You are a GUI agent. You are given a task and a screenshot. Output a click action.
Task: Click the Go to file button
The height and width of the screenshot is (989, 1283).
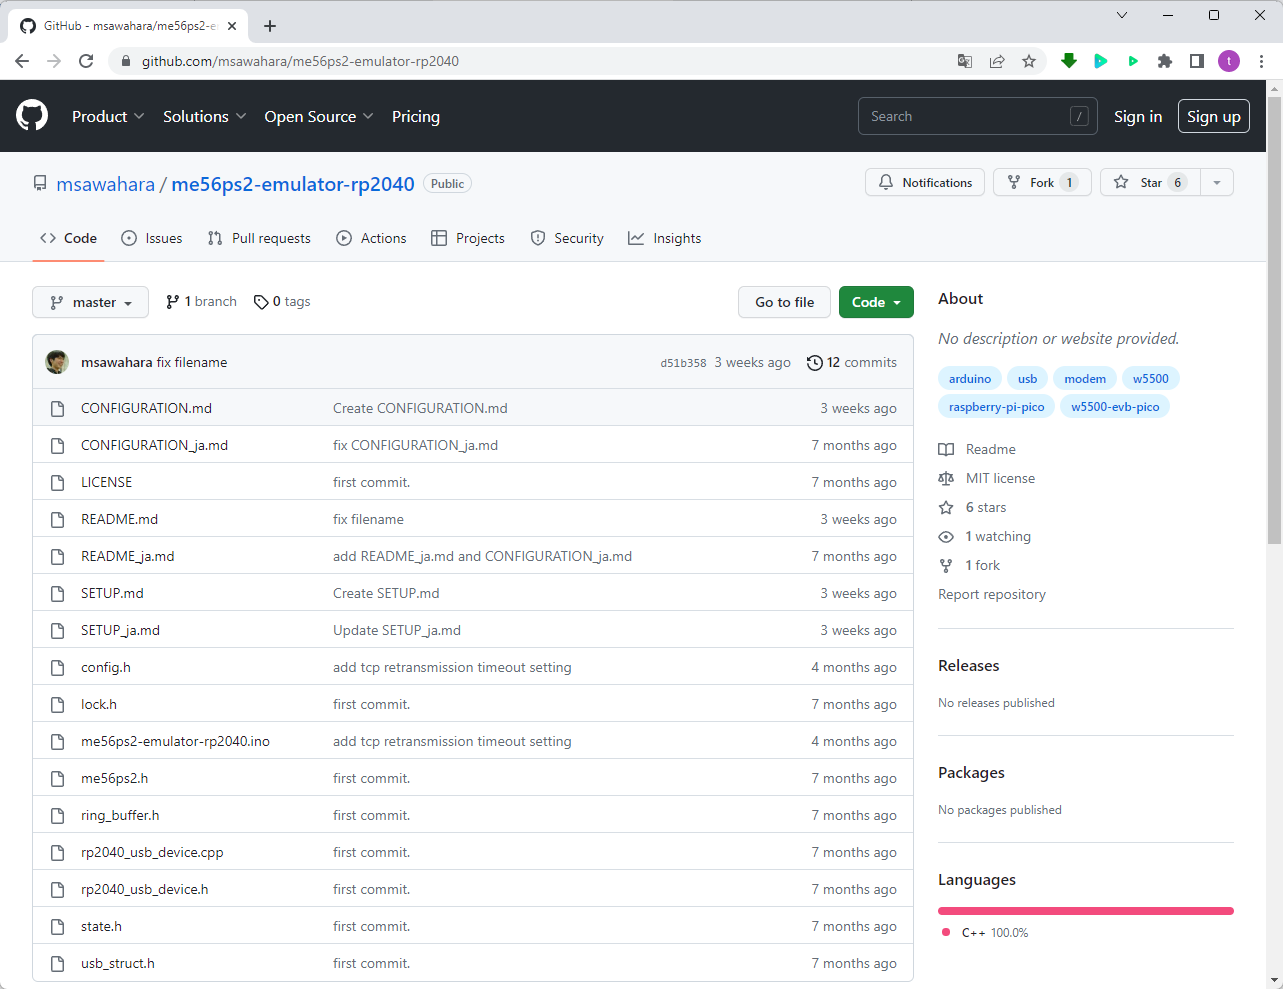(x=785, y=302)
